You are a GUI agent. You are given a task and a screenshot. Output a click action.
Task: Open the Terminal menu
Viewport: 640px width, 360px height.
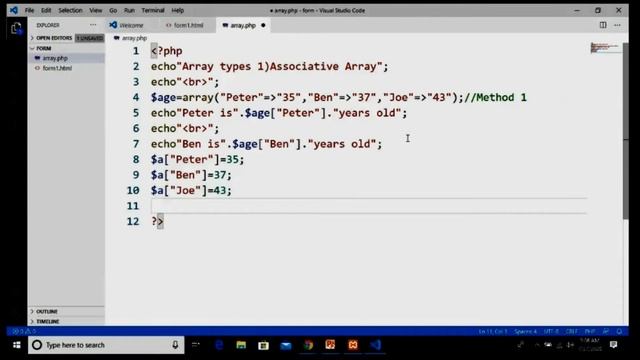(x=153, y=10)
